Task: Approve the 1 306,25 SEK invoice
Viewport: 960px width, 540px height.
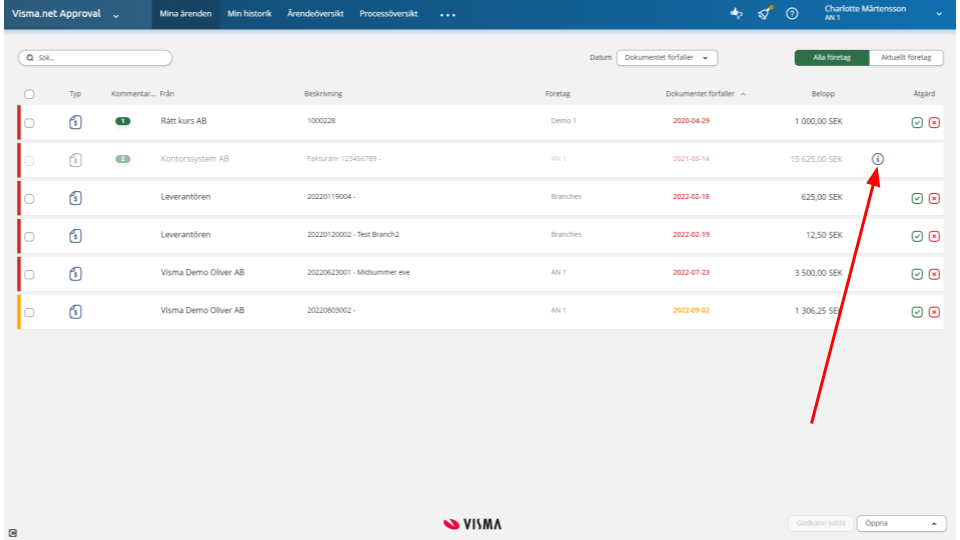Action: 917,312
